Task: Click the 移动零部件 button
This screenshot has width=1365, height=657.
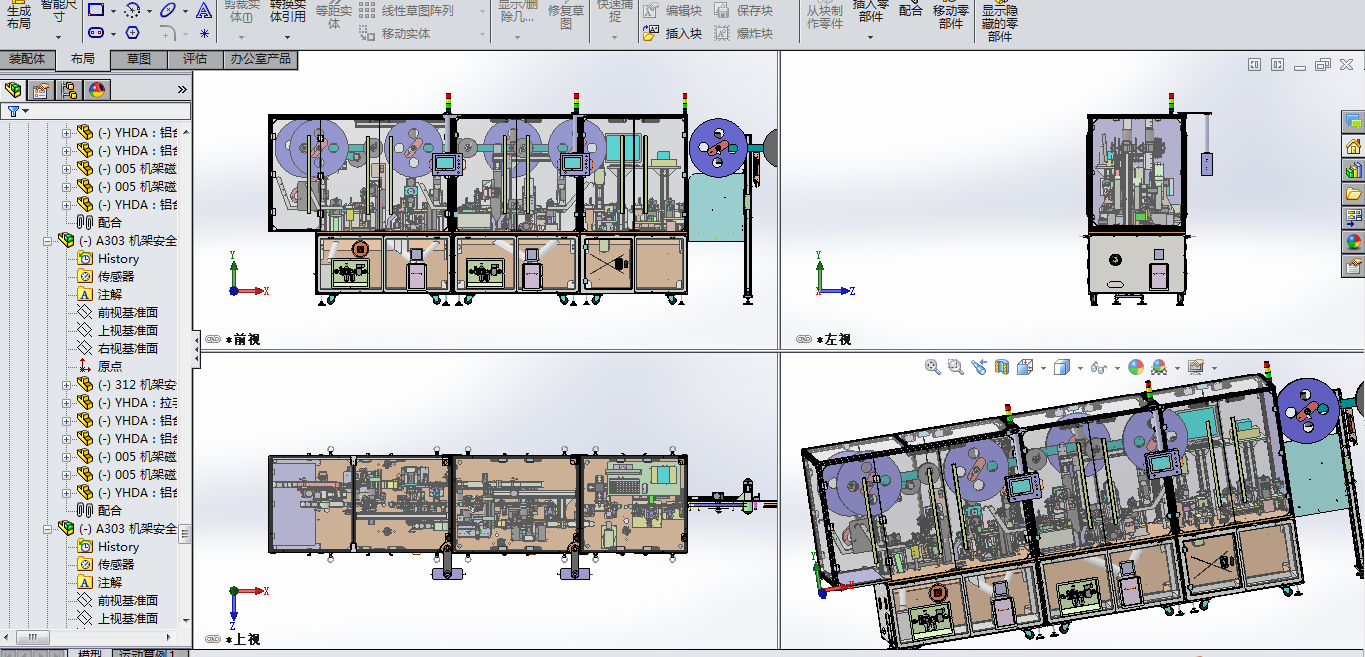Action: (951, 14)
